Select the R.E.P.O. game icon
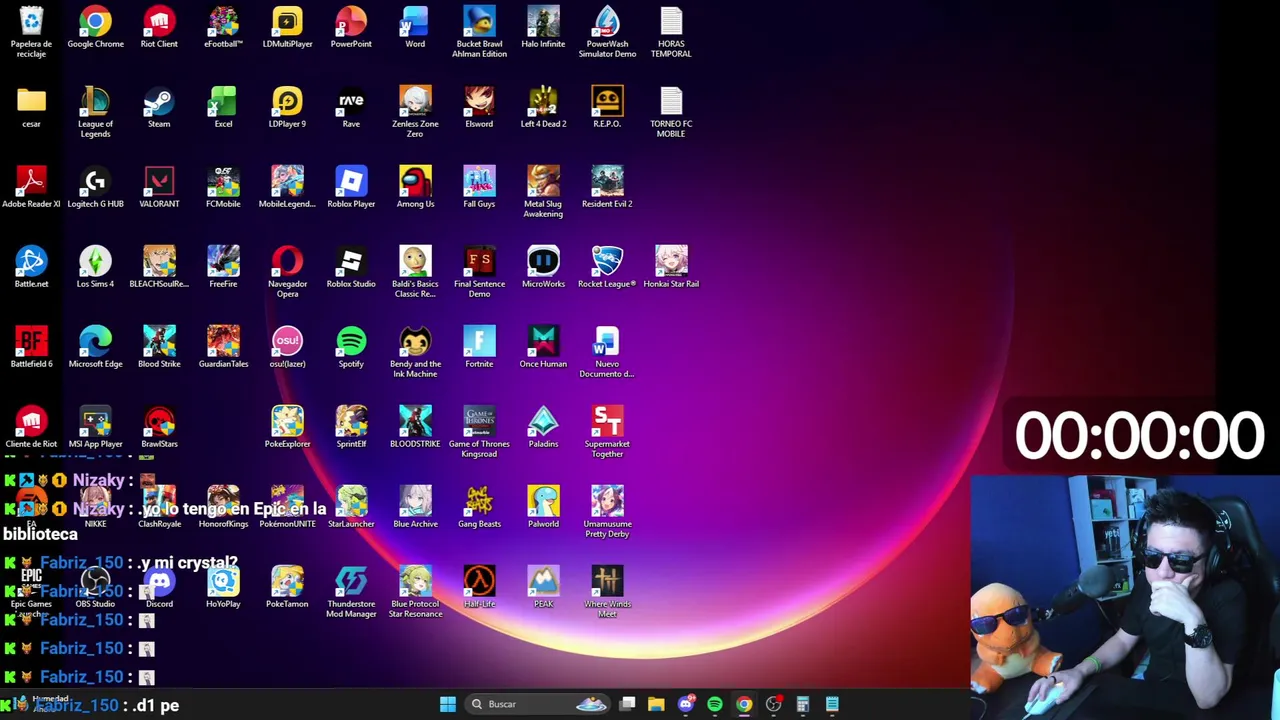 coord(607,108)
